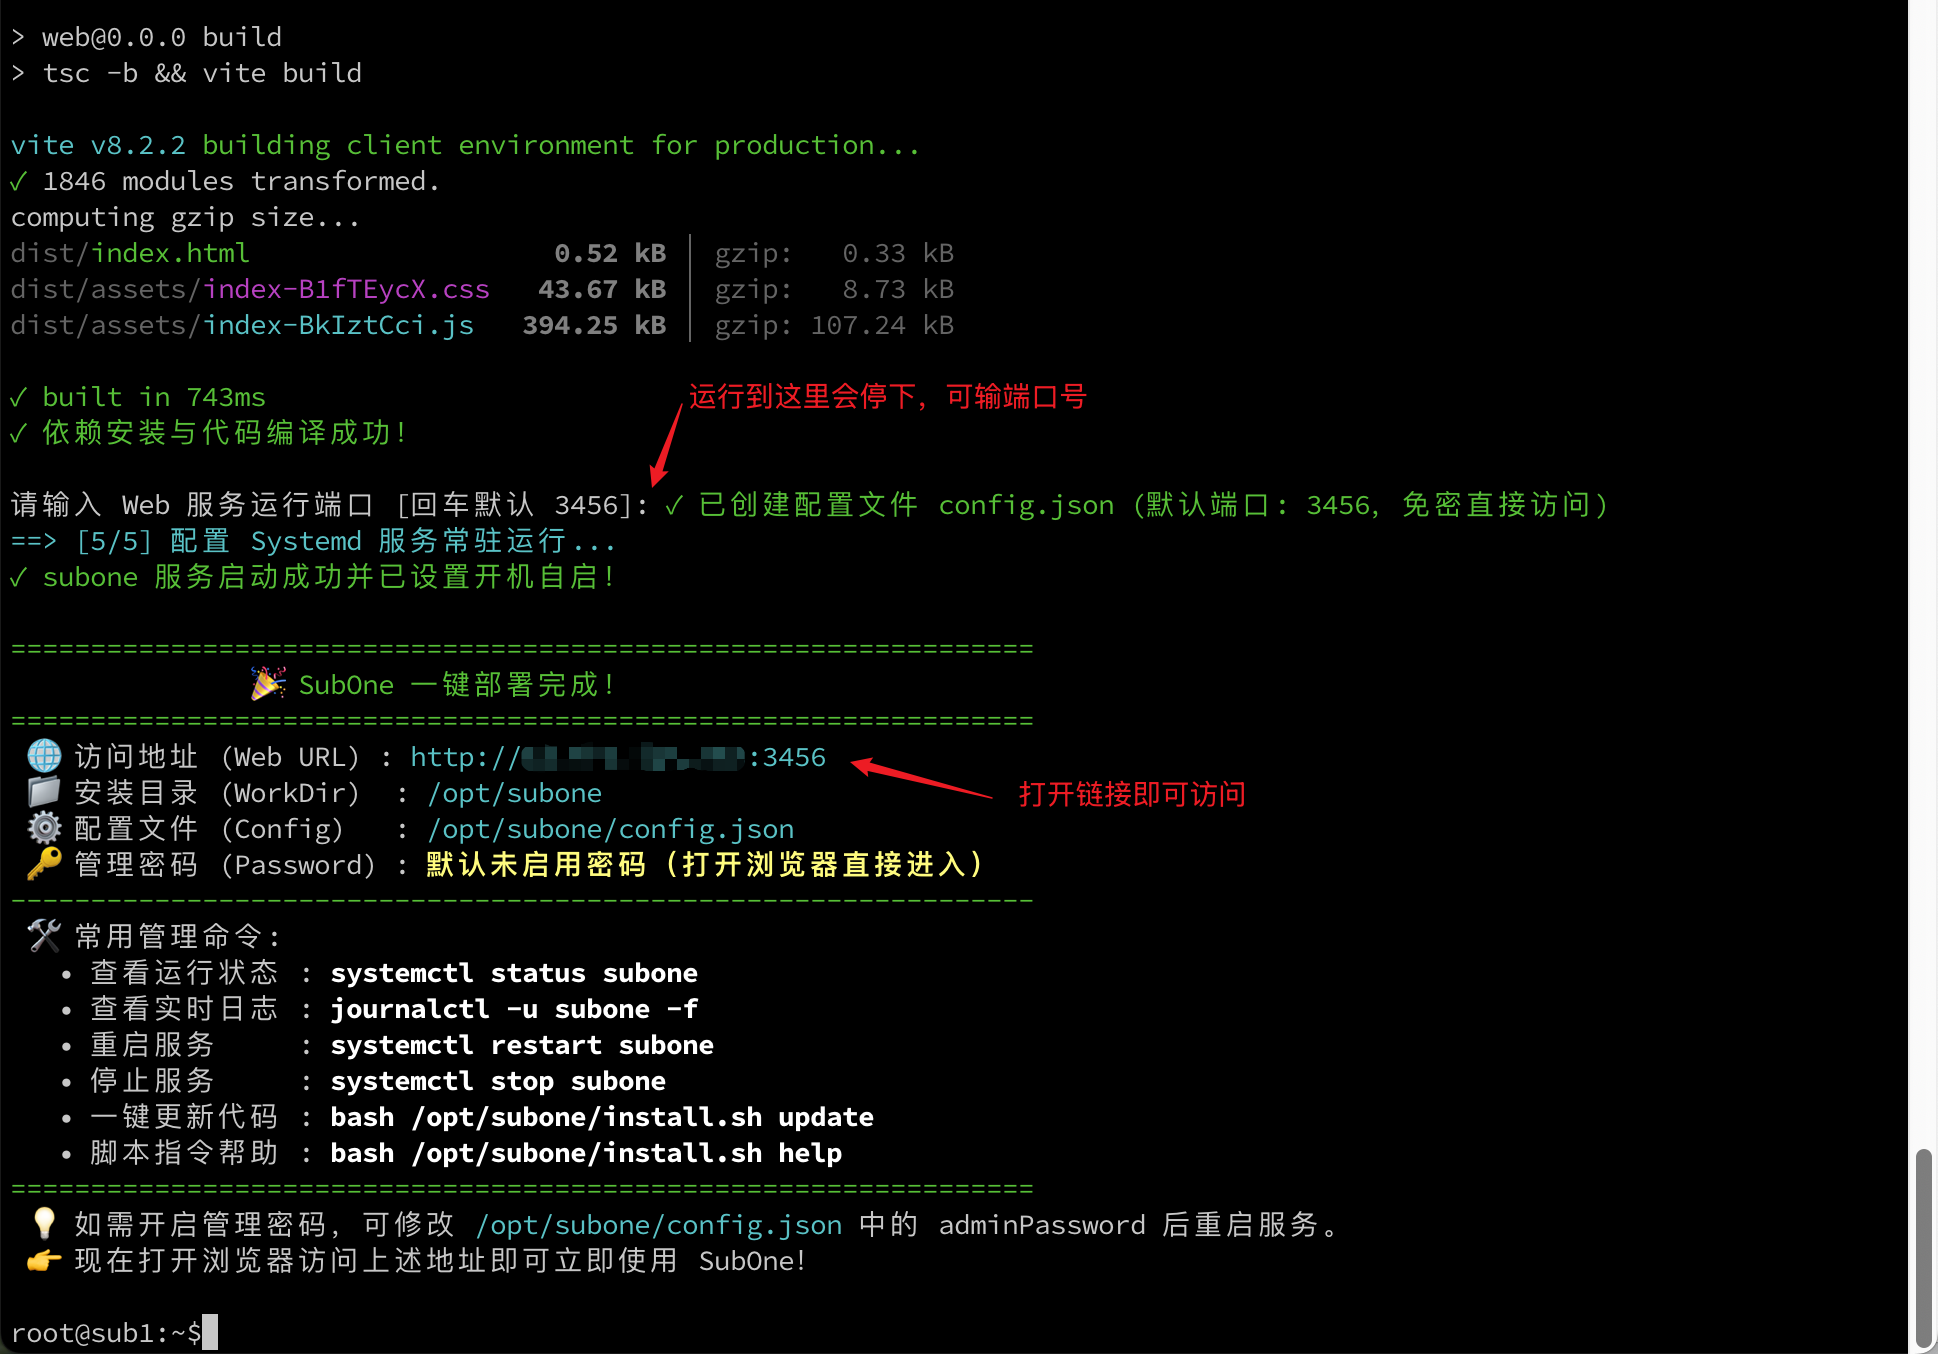This screenshot has width=1938, height=1354.
Task: Click the "现在打开浏览器访问上述地址" closing line
Action: point(440,1261)
